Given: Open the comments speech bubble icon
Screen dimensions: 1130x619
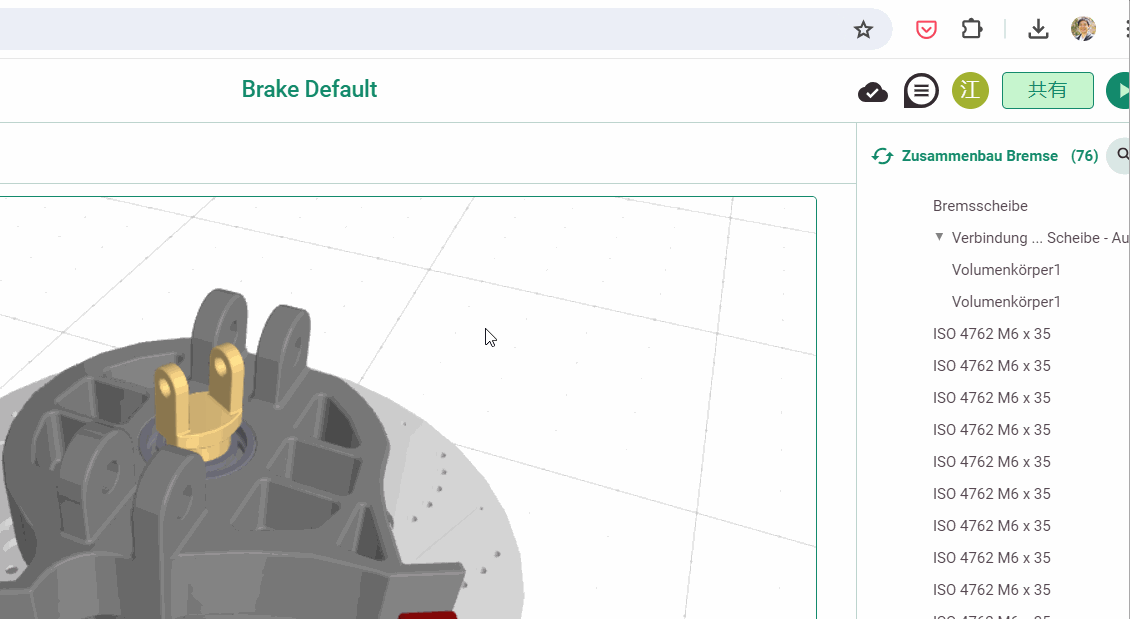Looking at the screenshot, I should point(920,91).
